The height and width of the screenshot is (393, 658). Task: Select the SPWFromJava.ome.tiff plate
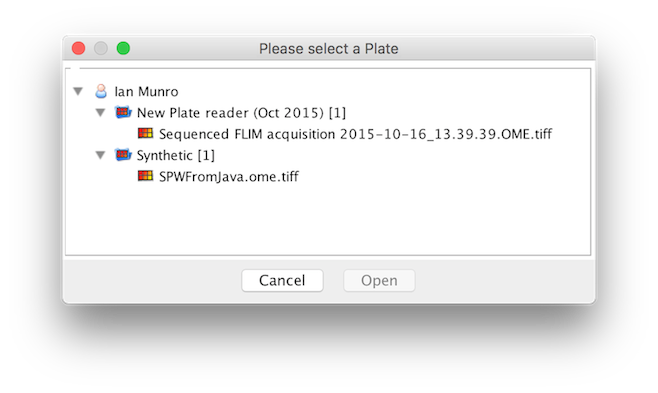(229, 176)
